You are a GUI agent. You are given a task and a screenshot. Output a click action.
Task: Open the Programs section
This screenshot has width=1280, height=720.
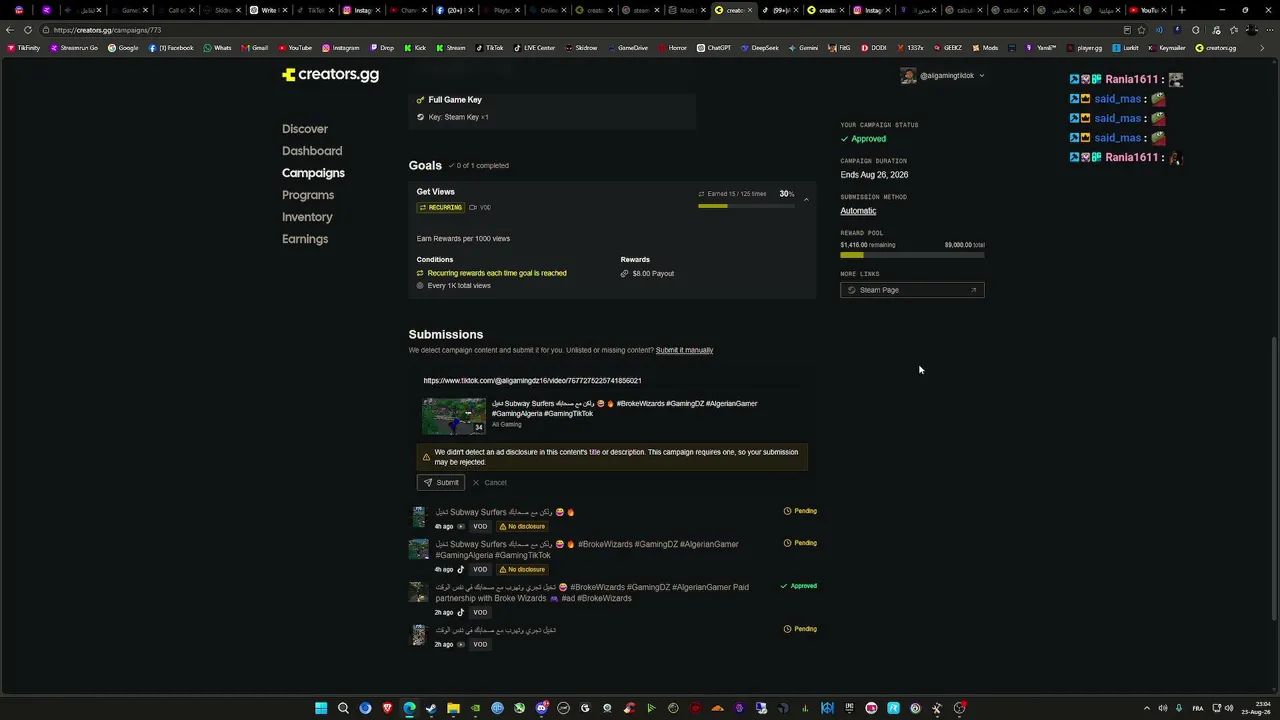[308, 195]
